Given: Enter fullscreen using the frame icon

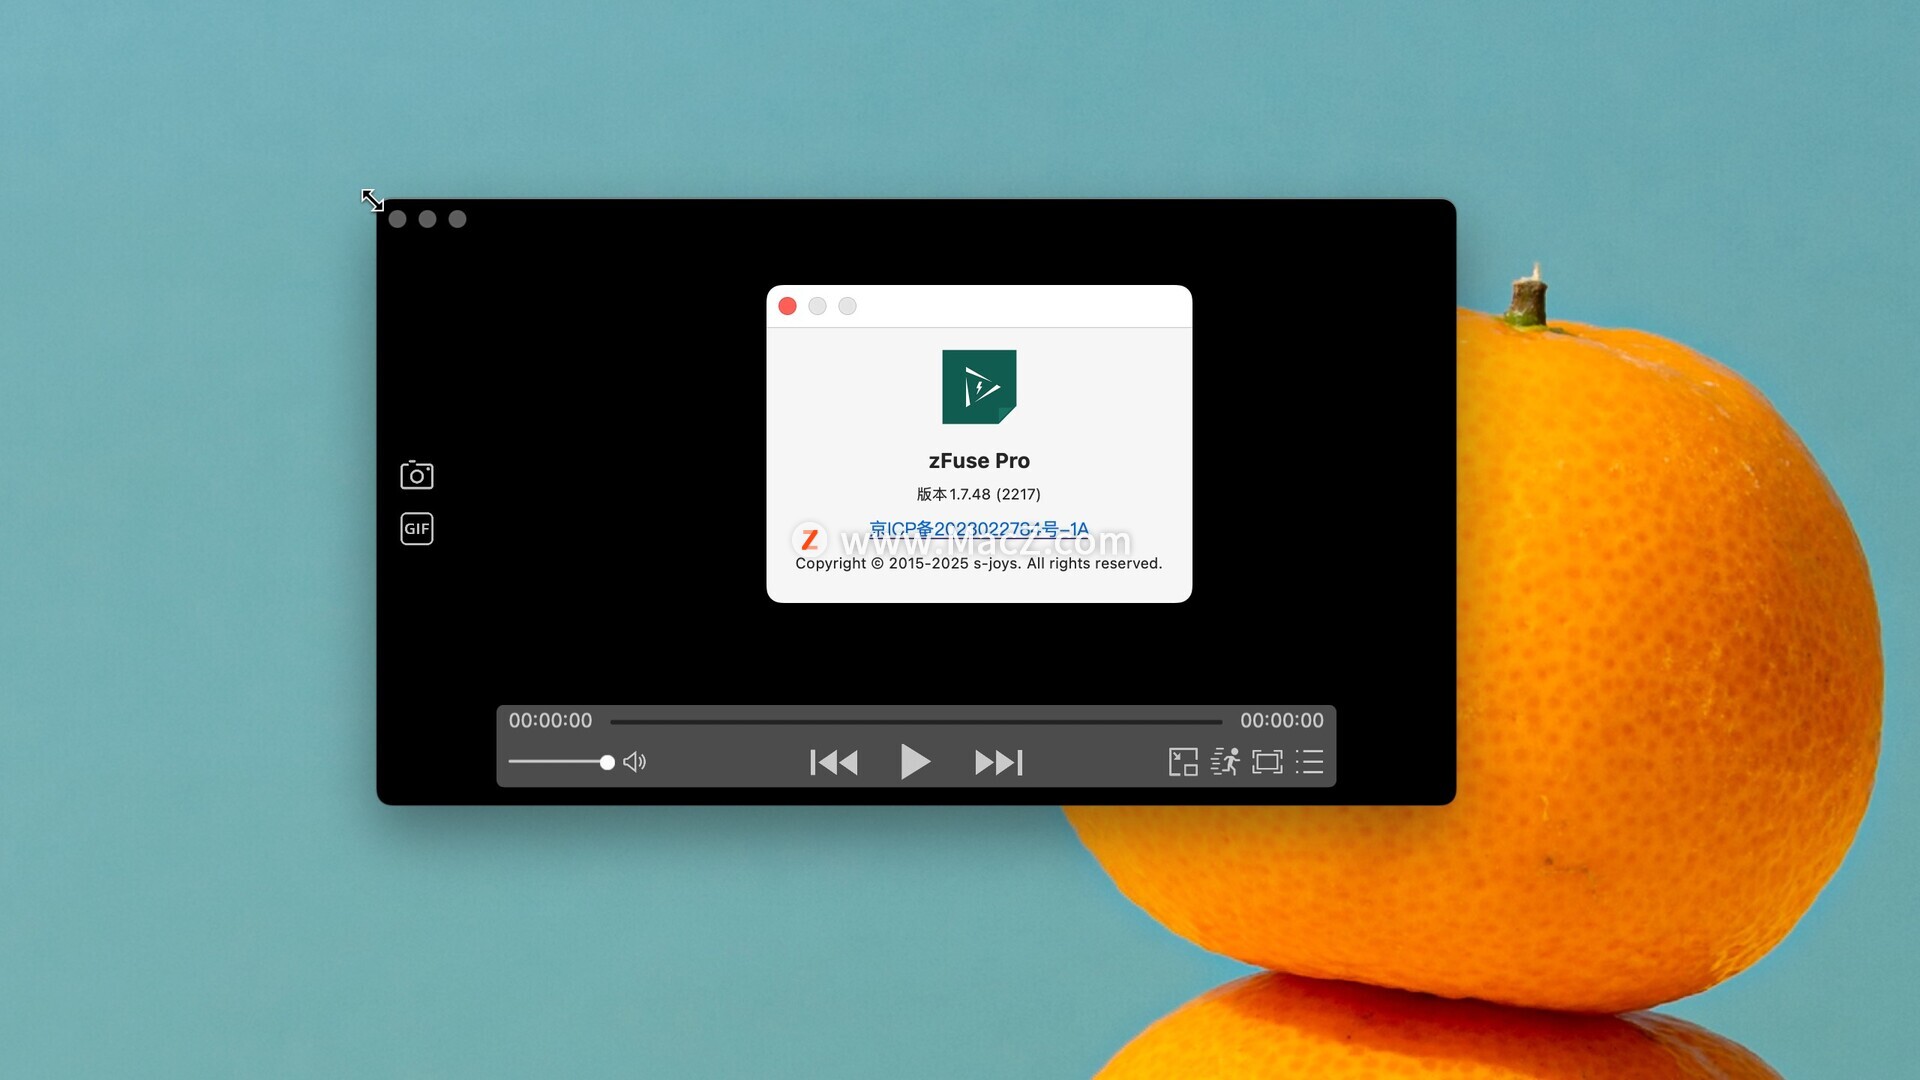Looking at the screenshot, I should (x=1267, y=762).
